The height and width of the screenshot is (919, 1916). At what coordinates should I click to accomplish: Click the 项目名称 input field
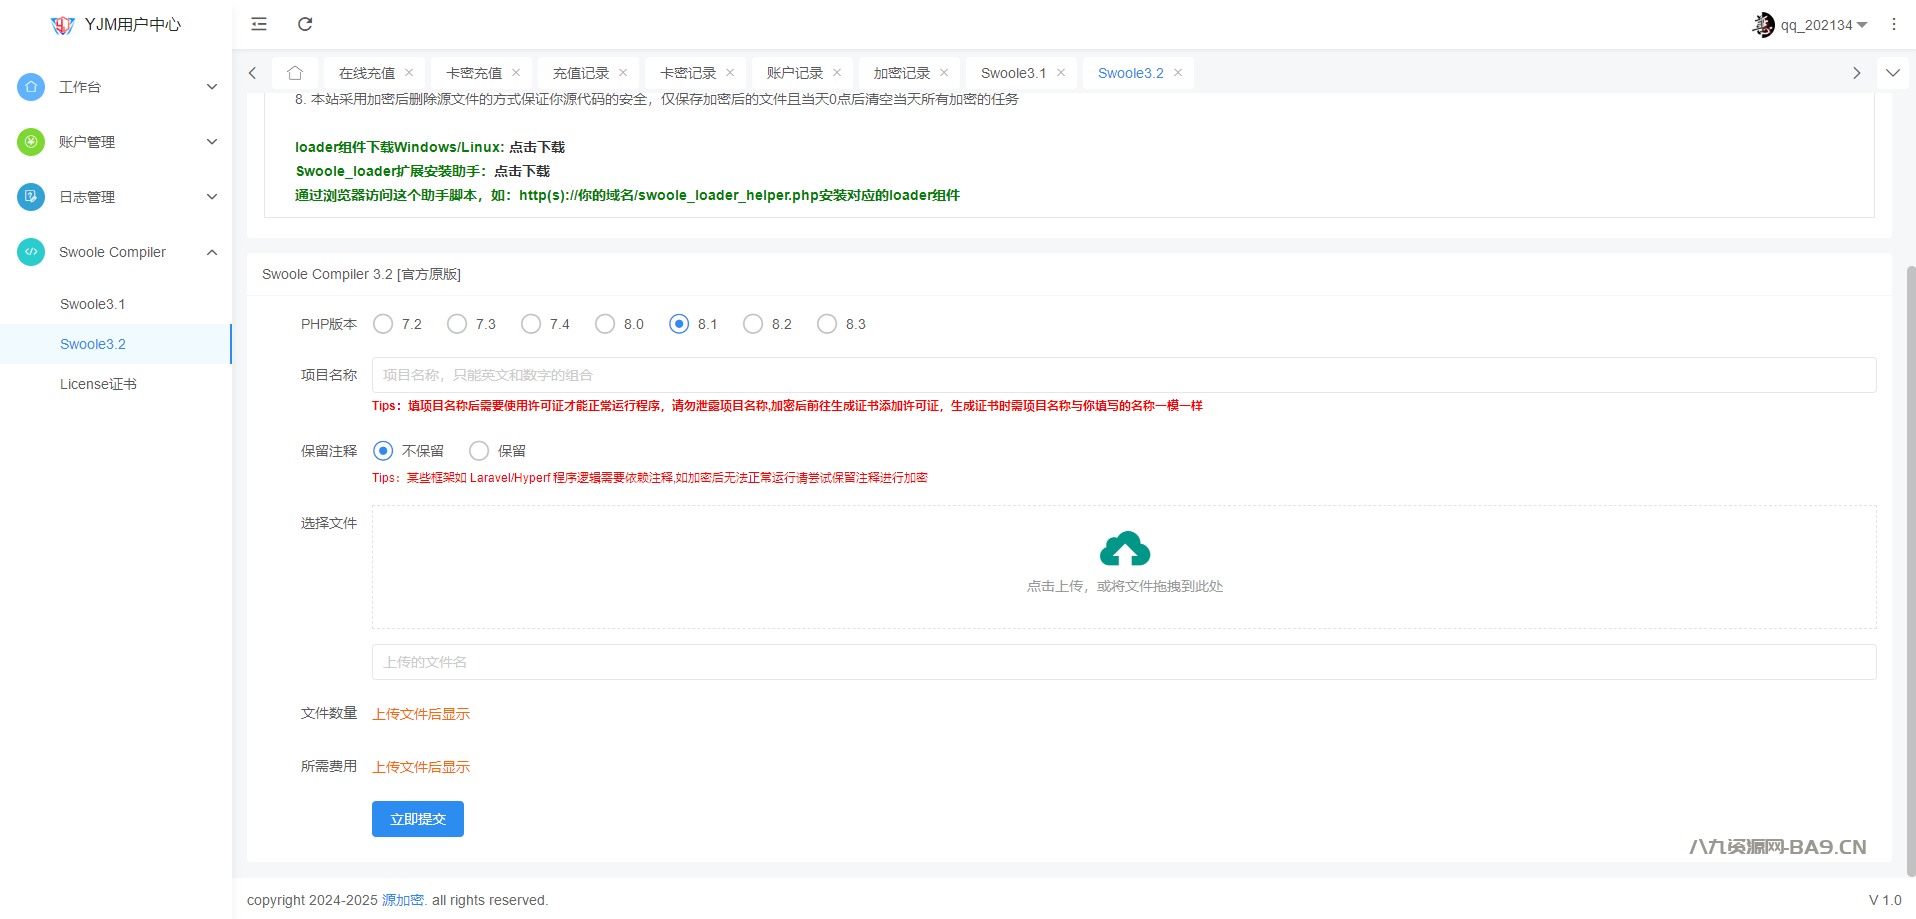click(x=1123, y=375)
